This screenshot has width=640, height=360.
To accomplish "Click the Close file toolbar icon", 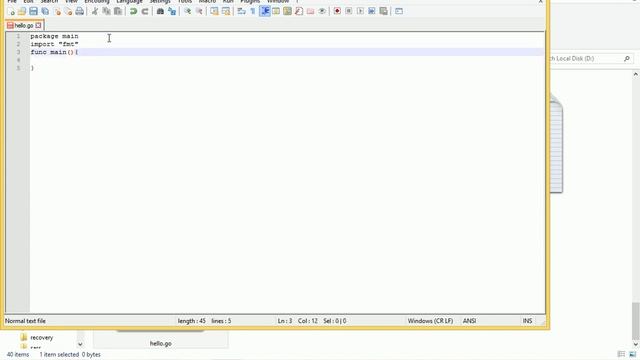I will (57, 11).
